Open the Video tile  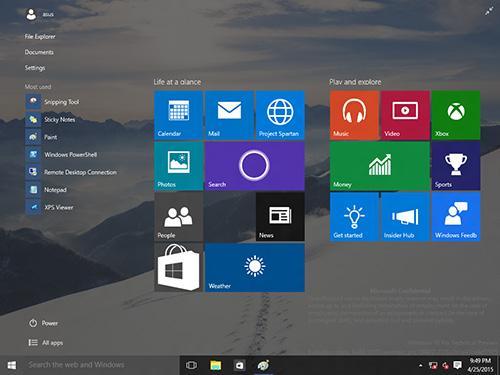405,115
